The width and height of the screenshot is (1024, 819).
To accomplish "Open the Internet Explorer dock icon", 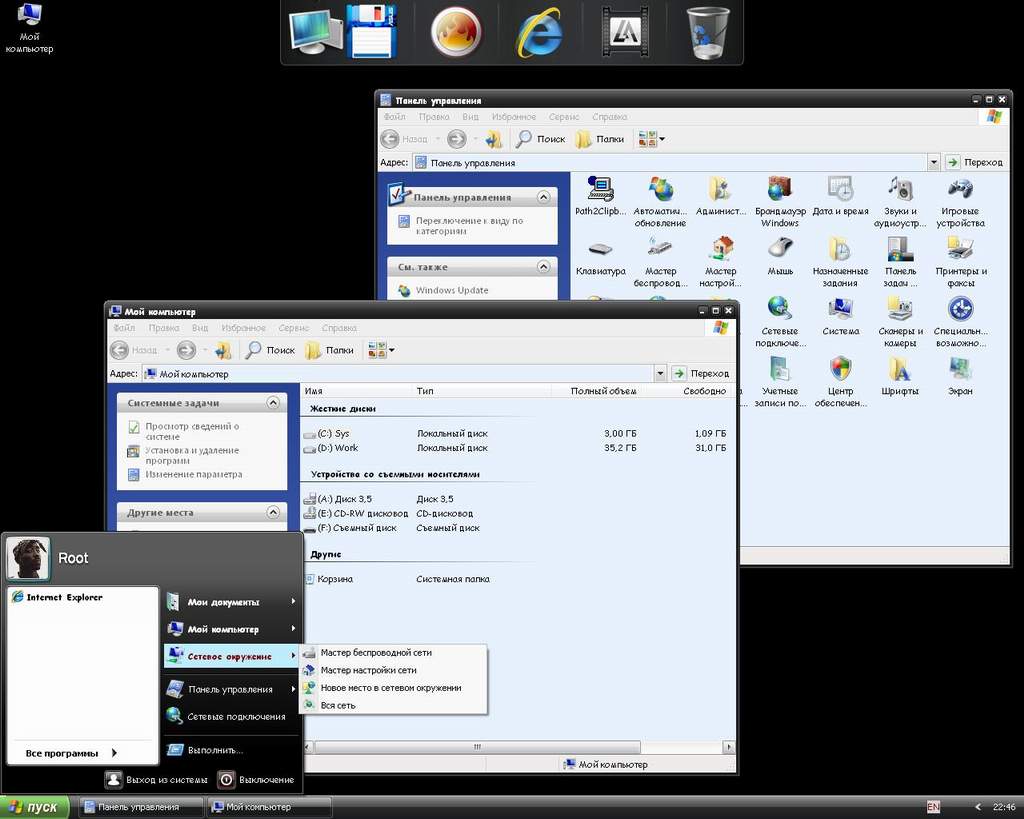I will [x=538, y=33].
